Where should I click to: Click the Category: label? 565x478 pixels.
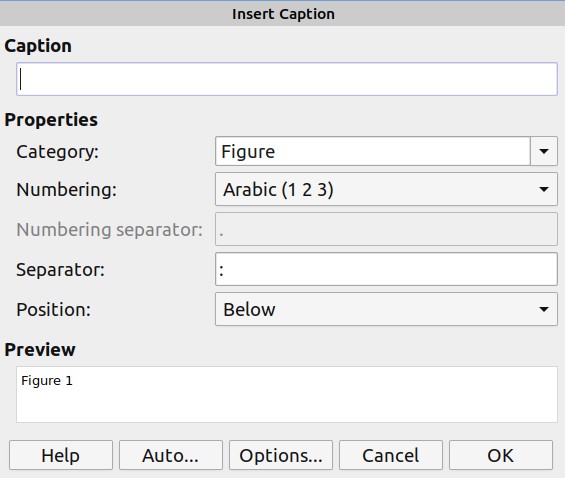coord(57,152)
